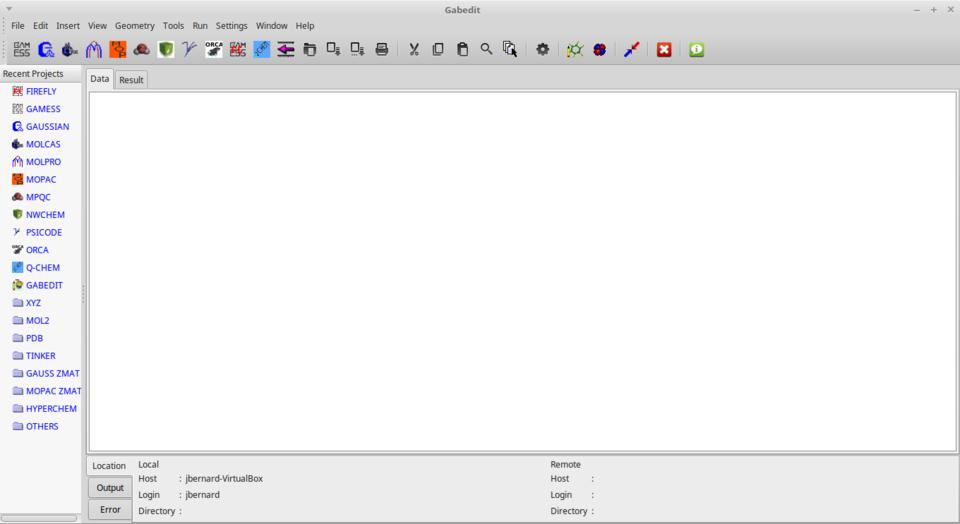Select HYPERCHEM in the Recent Projects list

(50, 408)
